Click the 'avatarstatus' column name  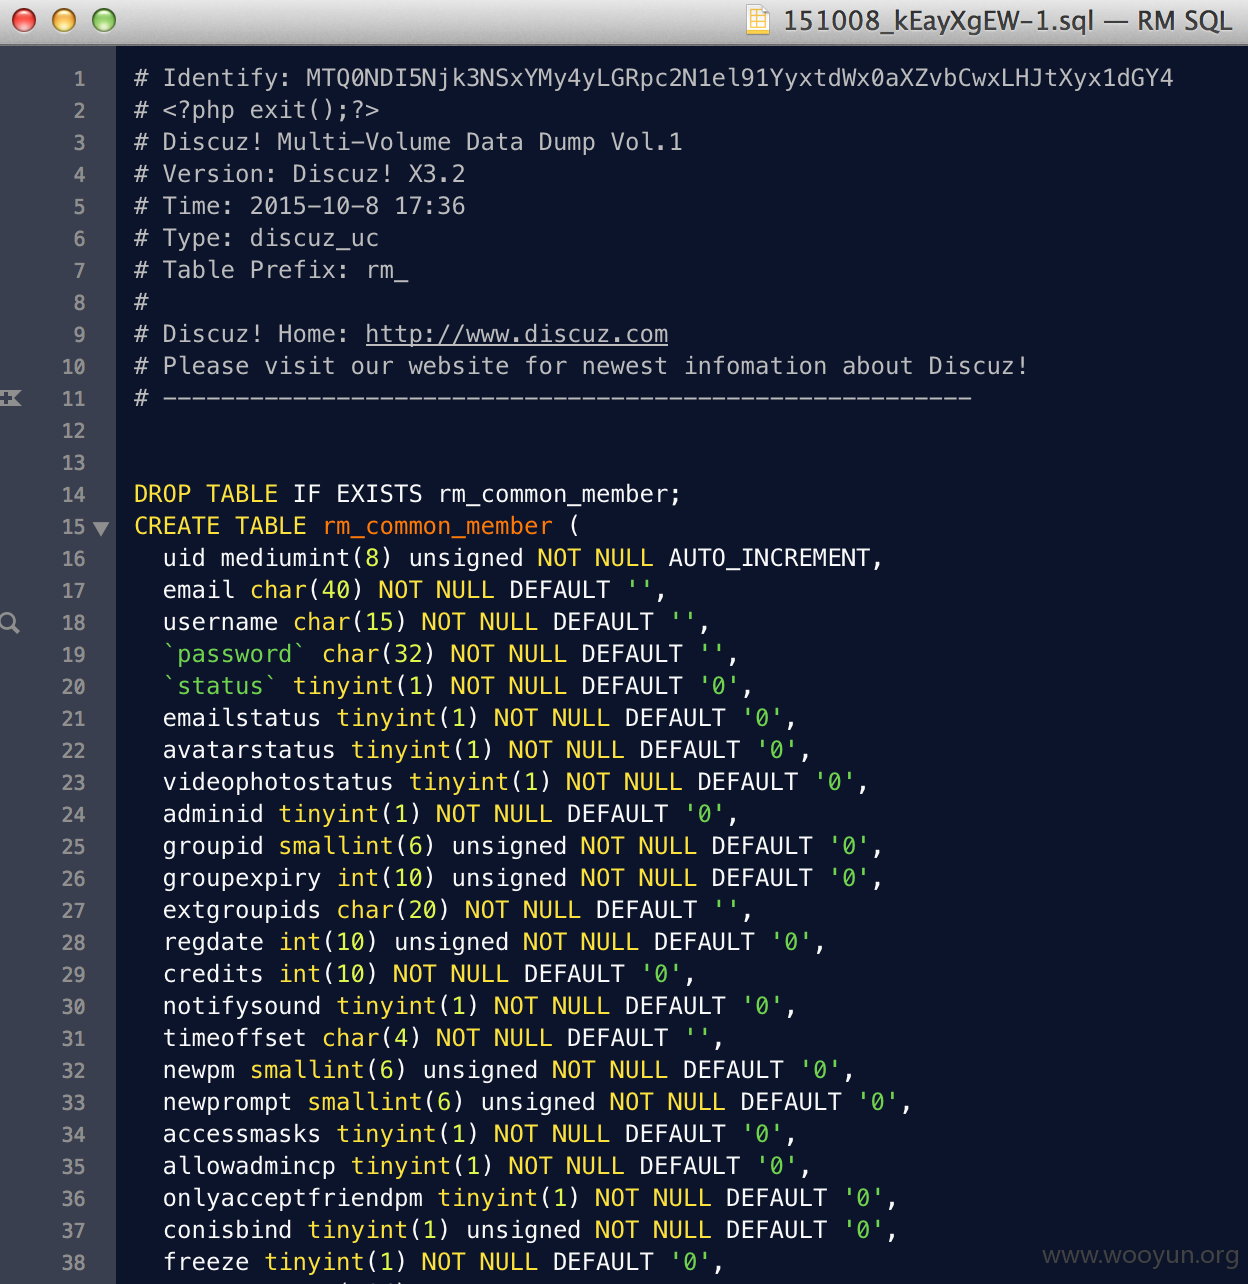(x=249, y=750)
